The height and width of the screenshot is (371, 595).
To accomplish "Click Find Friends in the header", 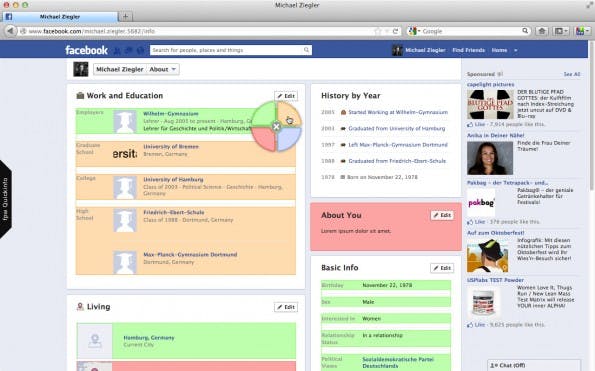I will click(x=469, y=50).
